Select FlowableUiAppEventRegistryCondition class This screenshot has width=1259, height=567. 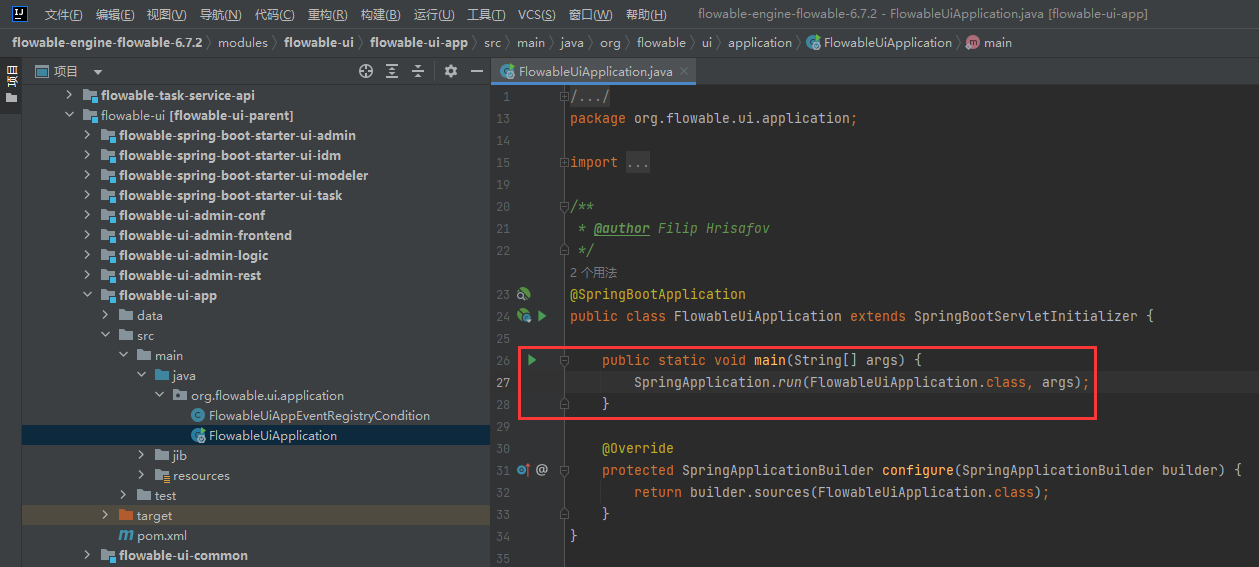coord(319,415)
